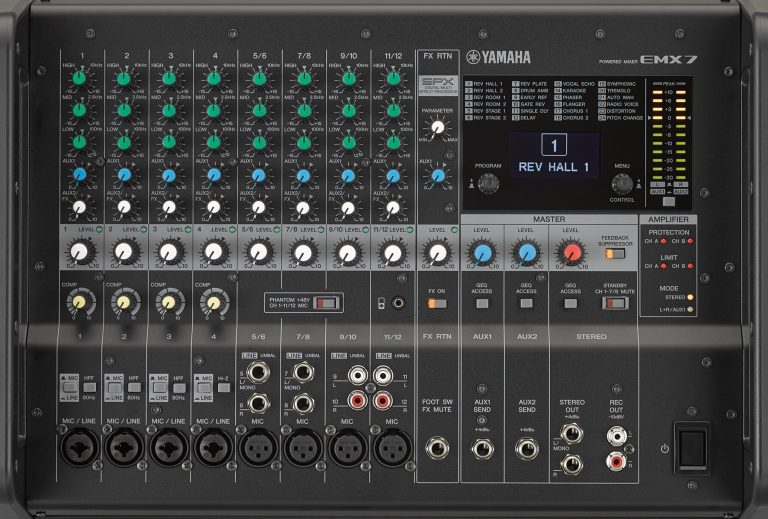Toggle FEEDBACK SUPPRESSOR switch
Image resolution: width=768 pixels, height=519 pixels.
tap(615, 253)
